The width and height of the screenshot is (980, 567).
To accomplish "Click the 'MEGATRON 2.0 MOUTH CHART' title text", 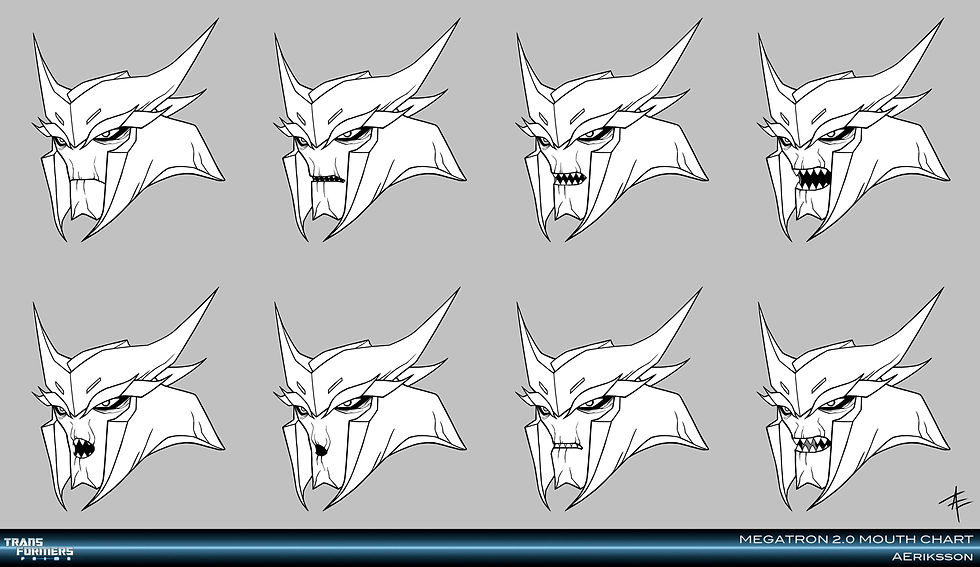I will tap(856, 539).
